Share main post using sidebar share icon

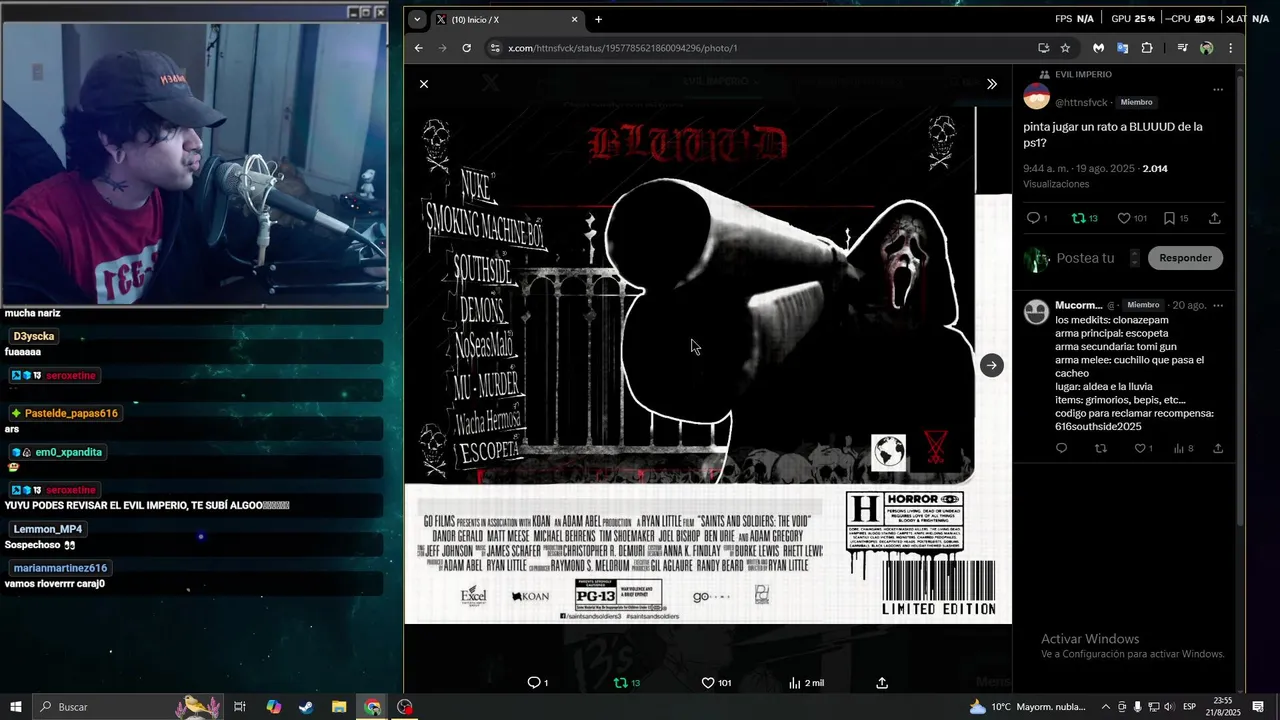tap(1215, 218)
